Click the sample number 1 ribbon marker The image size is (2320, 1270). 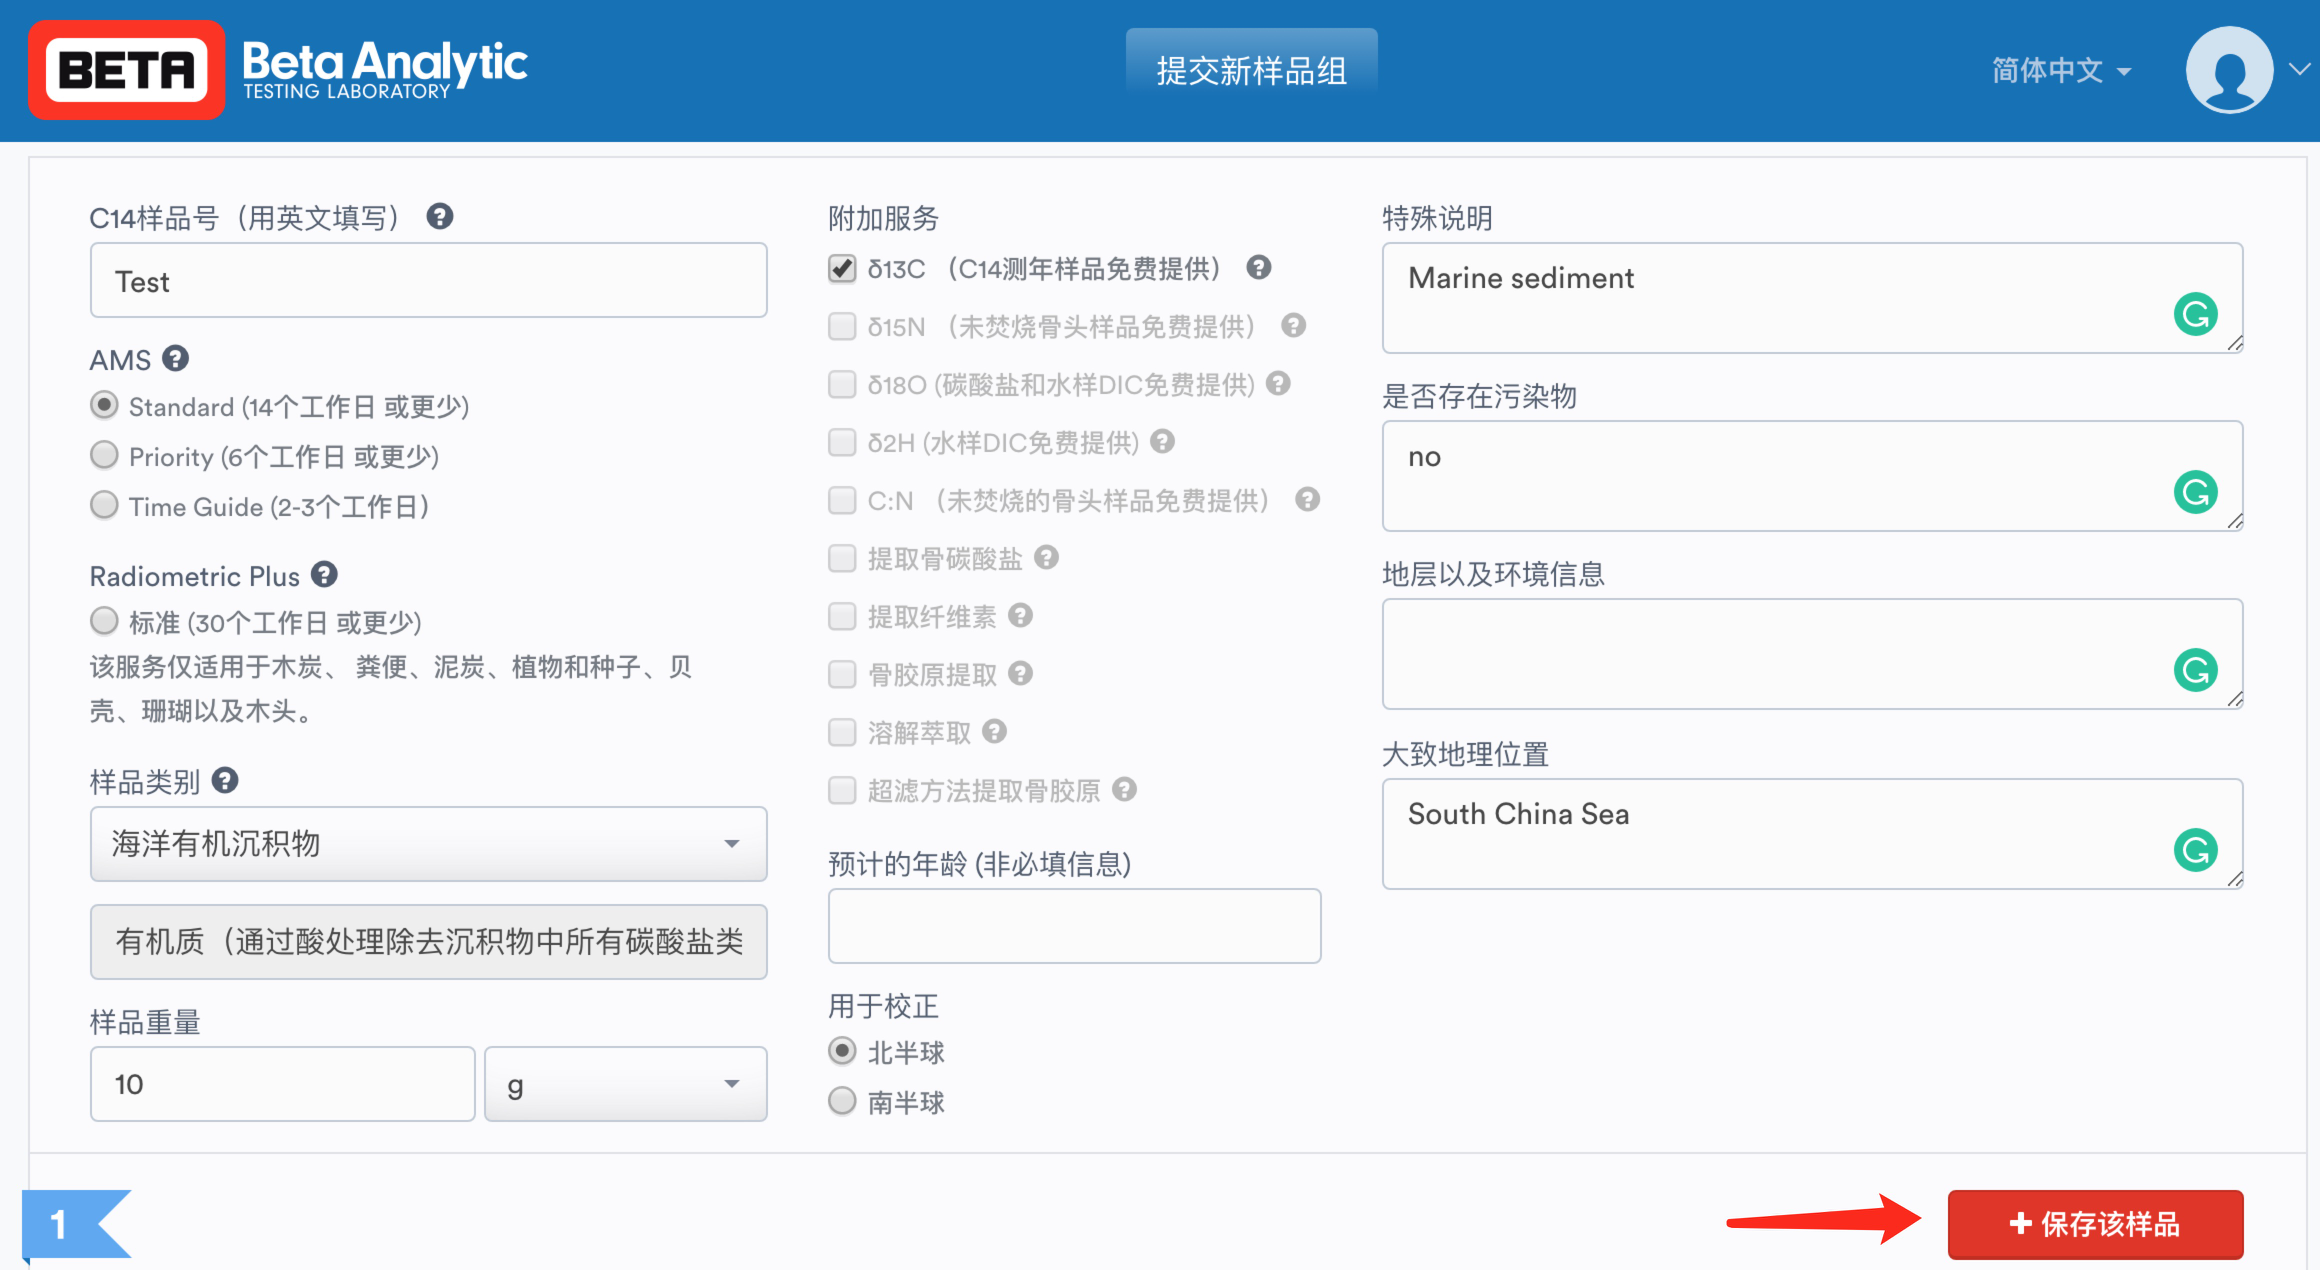[x=76, y=1224]
